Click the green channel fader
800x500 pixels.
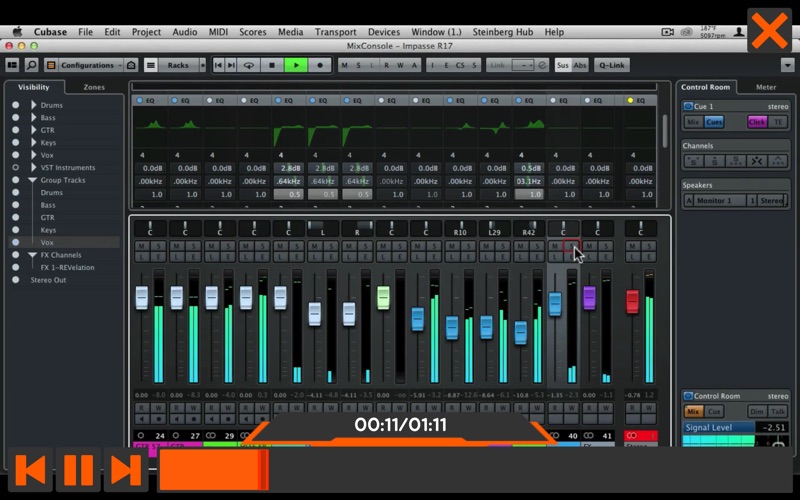[x=383, y=297]
